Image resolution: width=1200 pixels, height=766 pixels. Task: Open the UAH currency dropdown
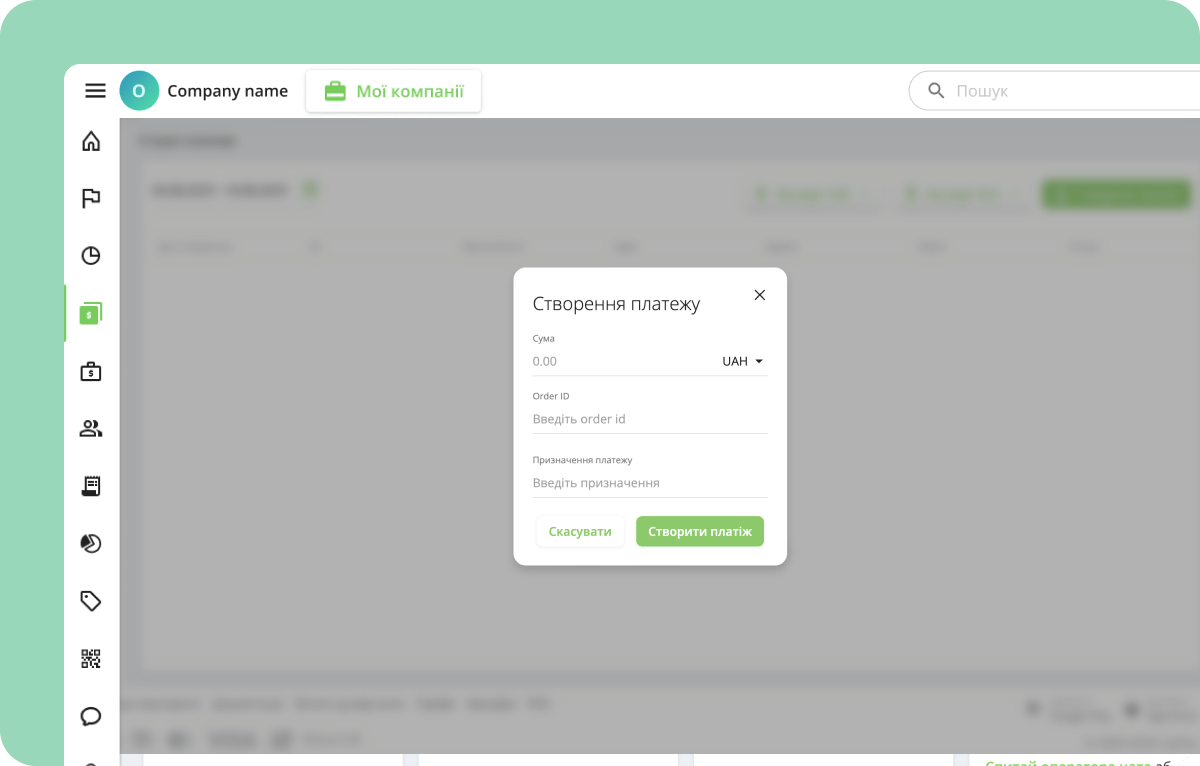tap(740, 361)
